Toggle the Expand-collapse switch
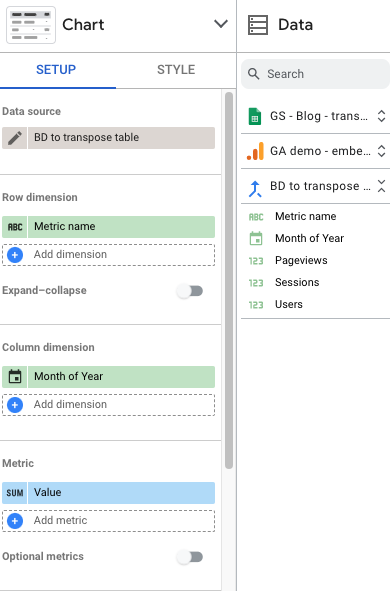 190,291
